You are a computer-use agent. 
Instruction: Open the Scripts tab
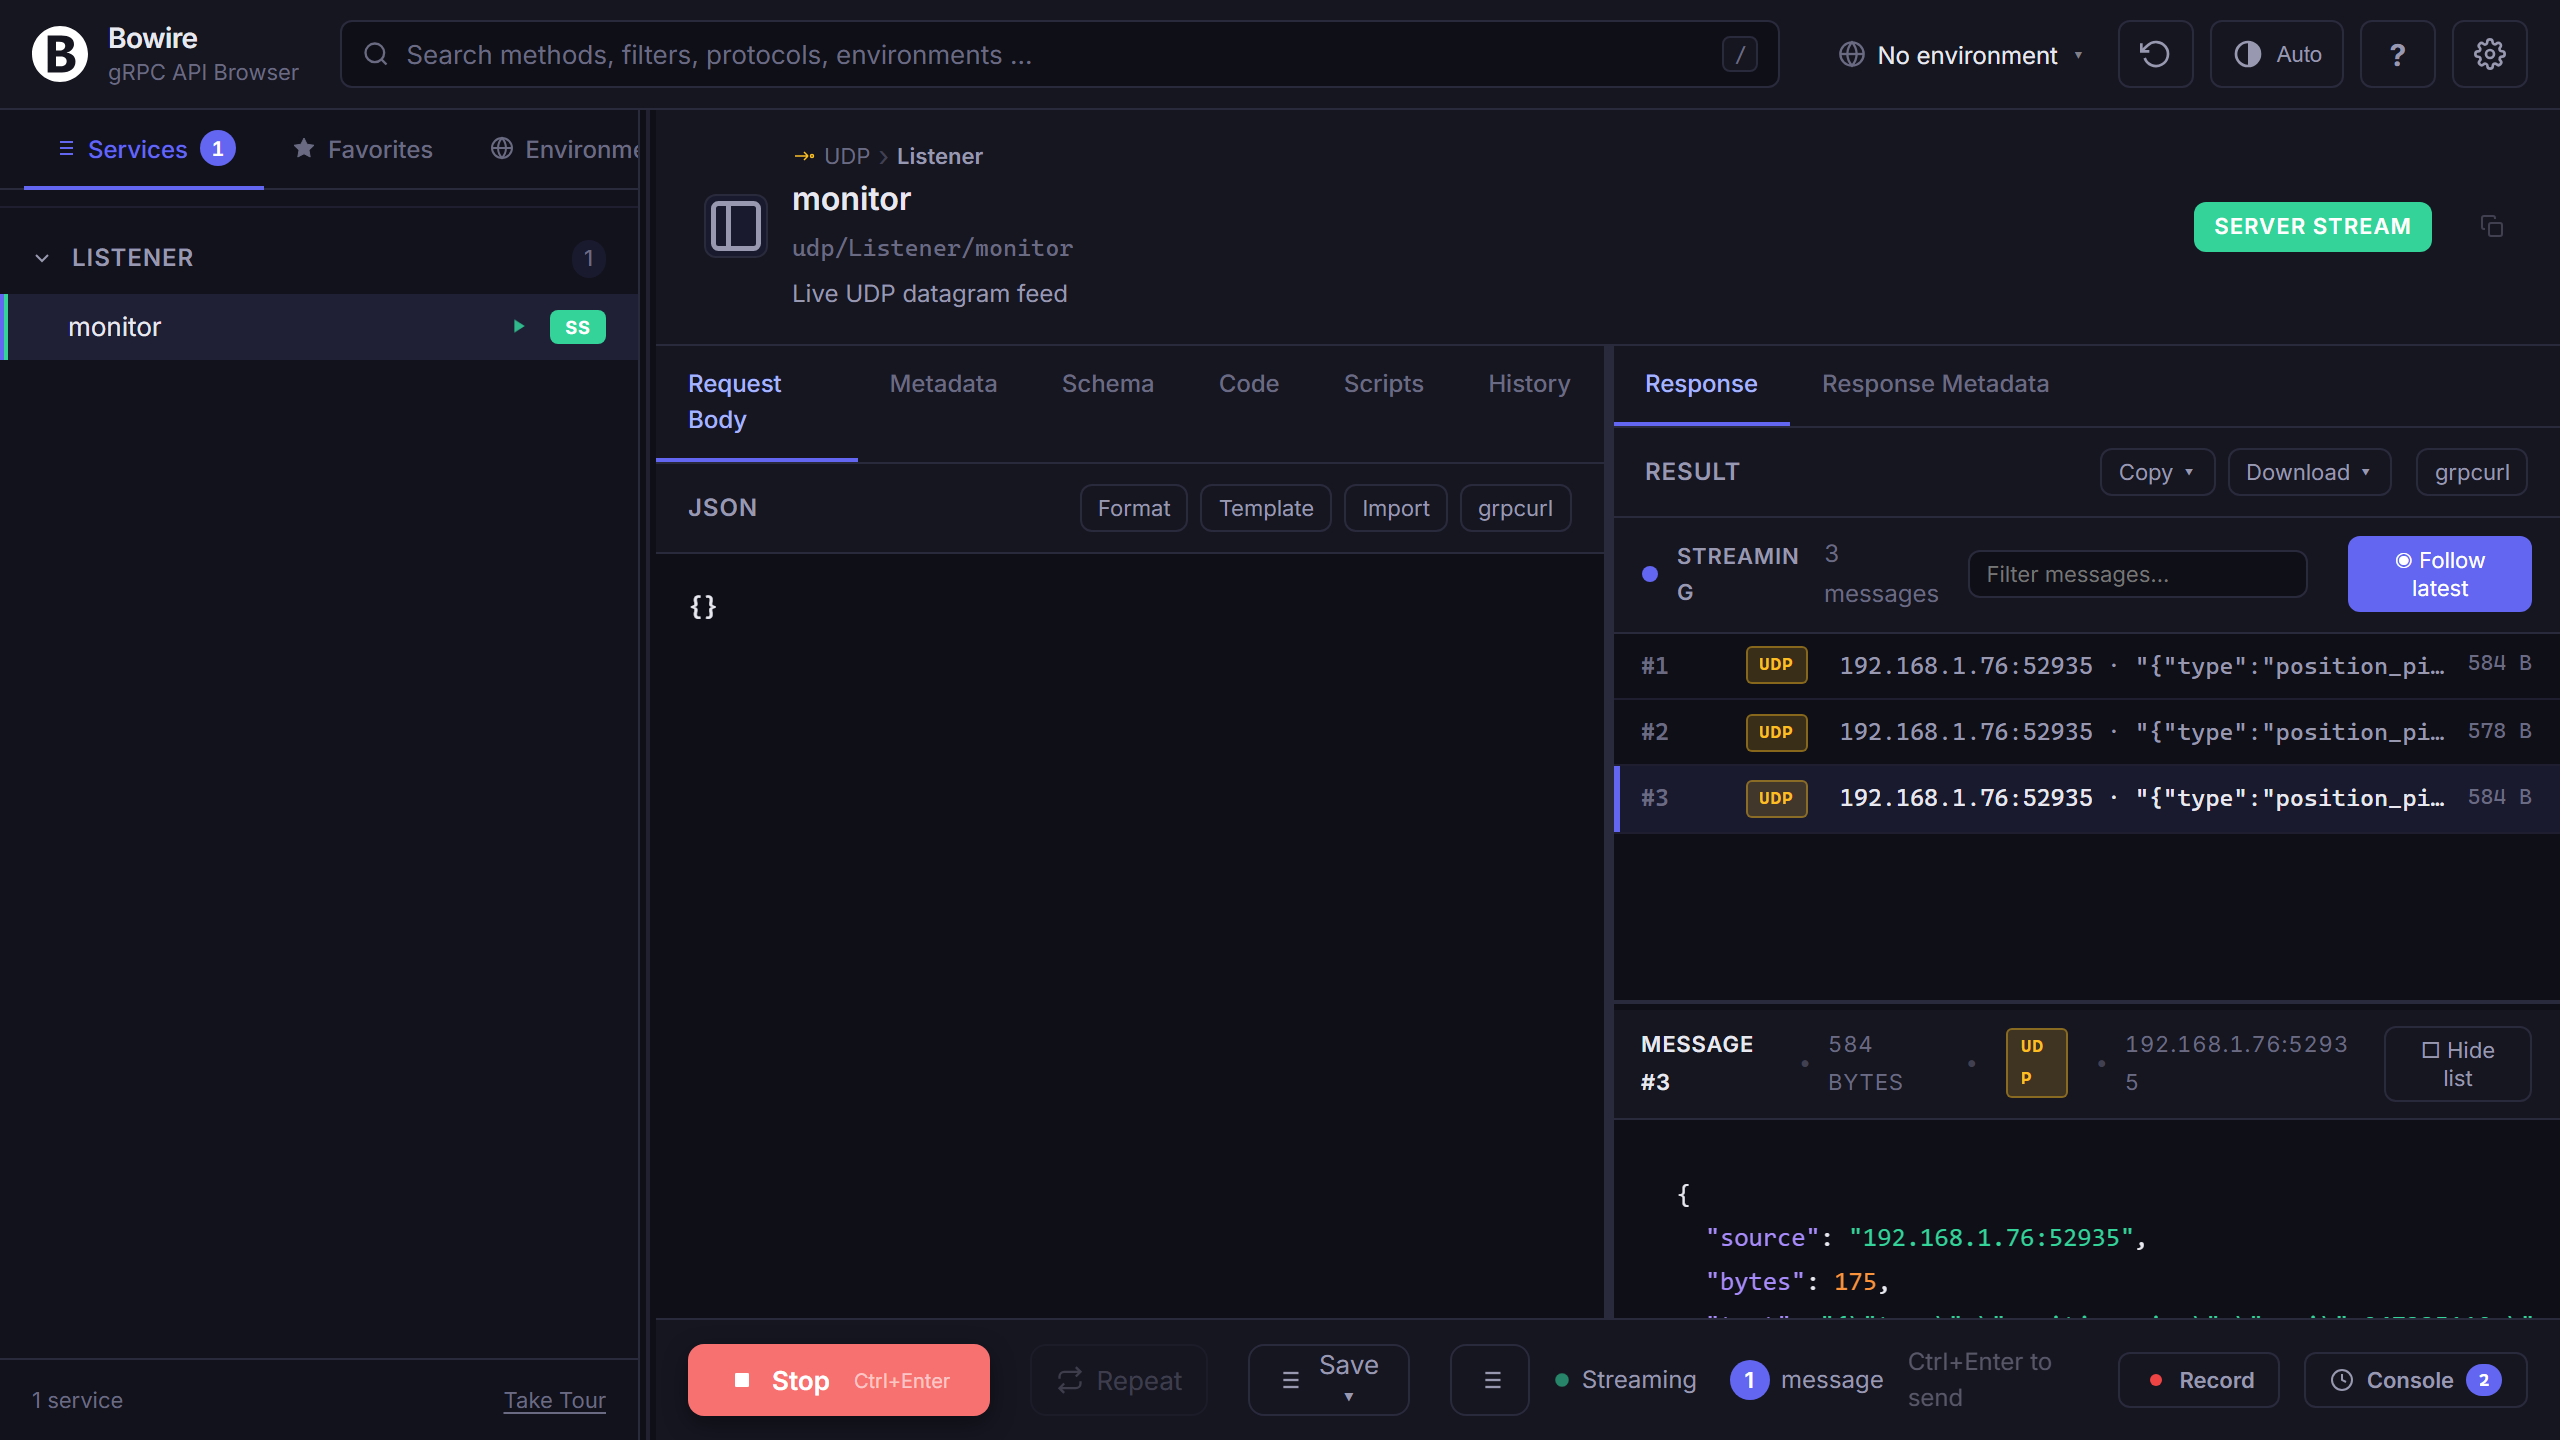point(1383,384)
